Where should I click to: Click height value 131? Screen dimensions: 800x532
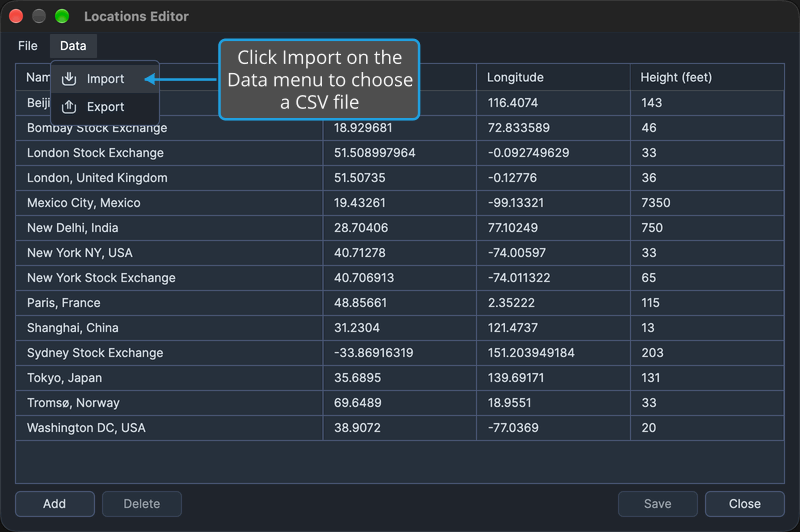[651, 378]
